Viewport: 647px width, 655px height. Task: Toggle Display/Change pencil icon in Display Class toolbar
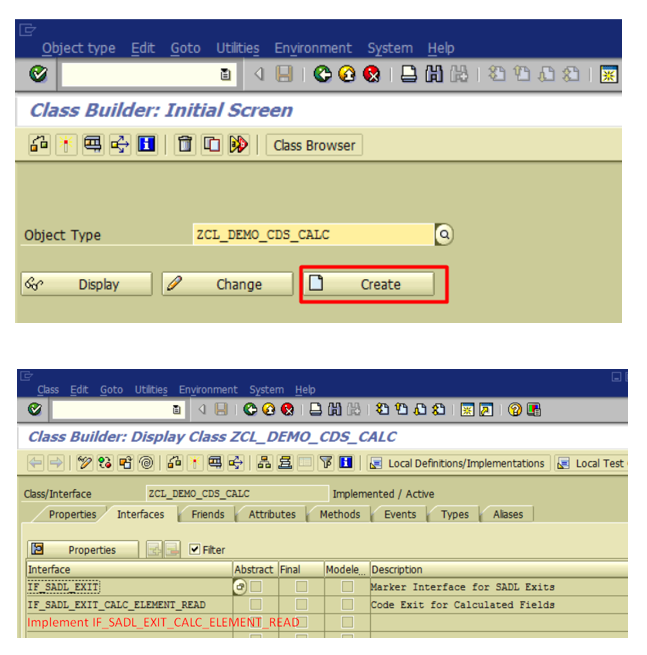(84, 463)
